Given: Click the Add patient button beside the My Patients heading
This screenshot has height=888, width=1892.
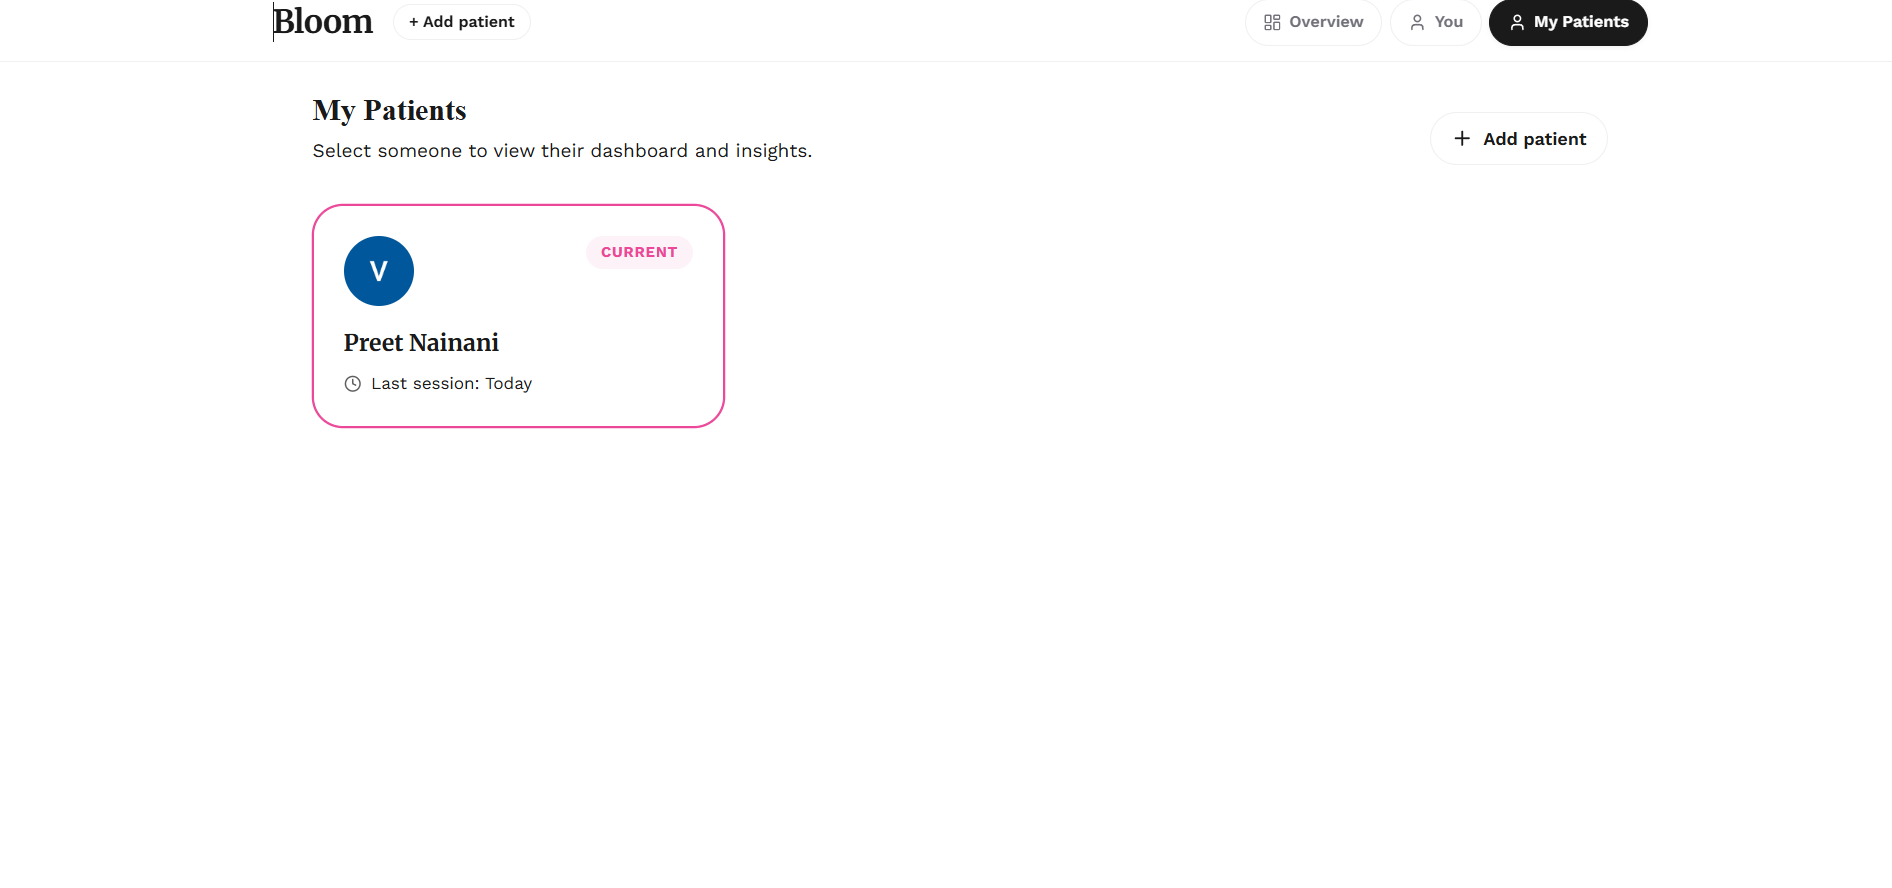Looking at the screenshot, I should click(x=1519, y=139).
